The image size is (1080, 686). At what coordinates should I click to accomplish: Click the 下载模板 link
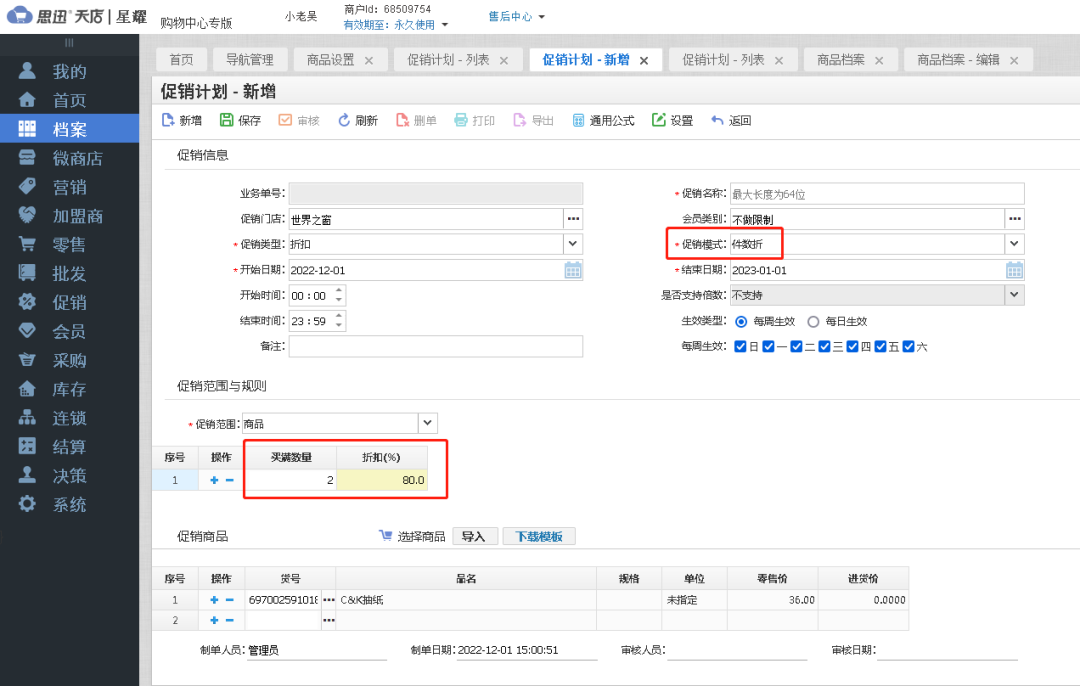tap(538, 535)
